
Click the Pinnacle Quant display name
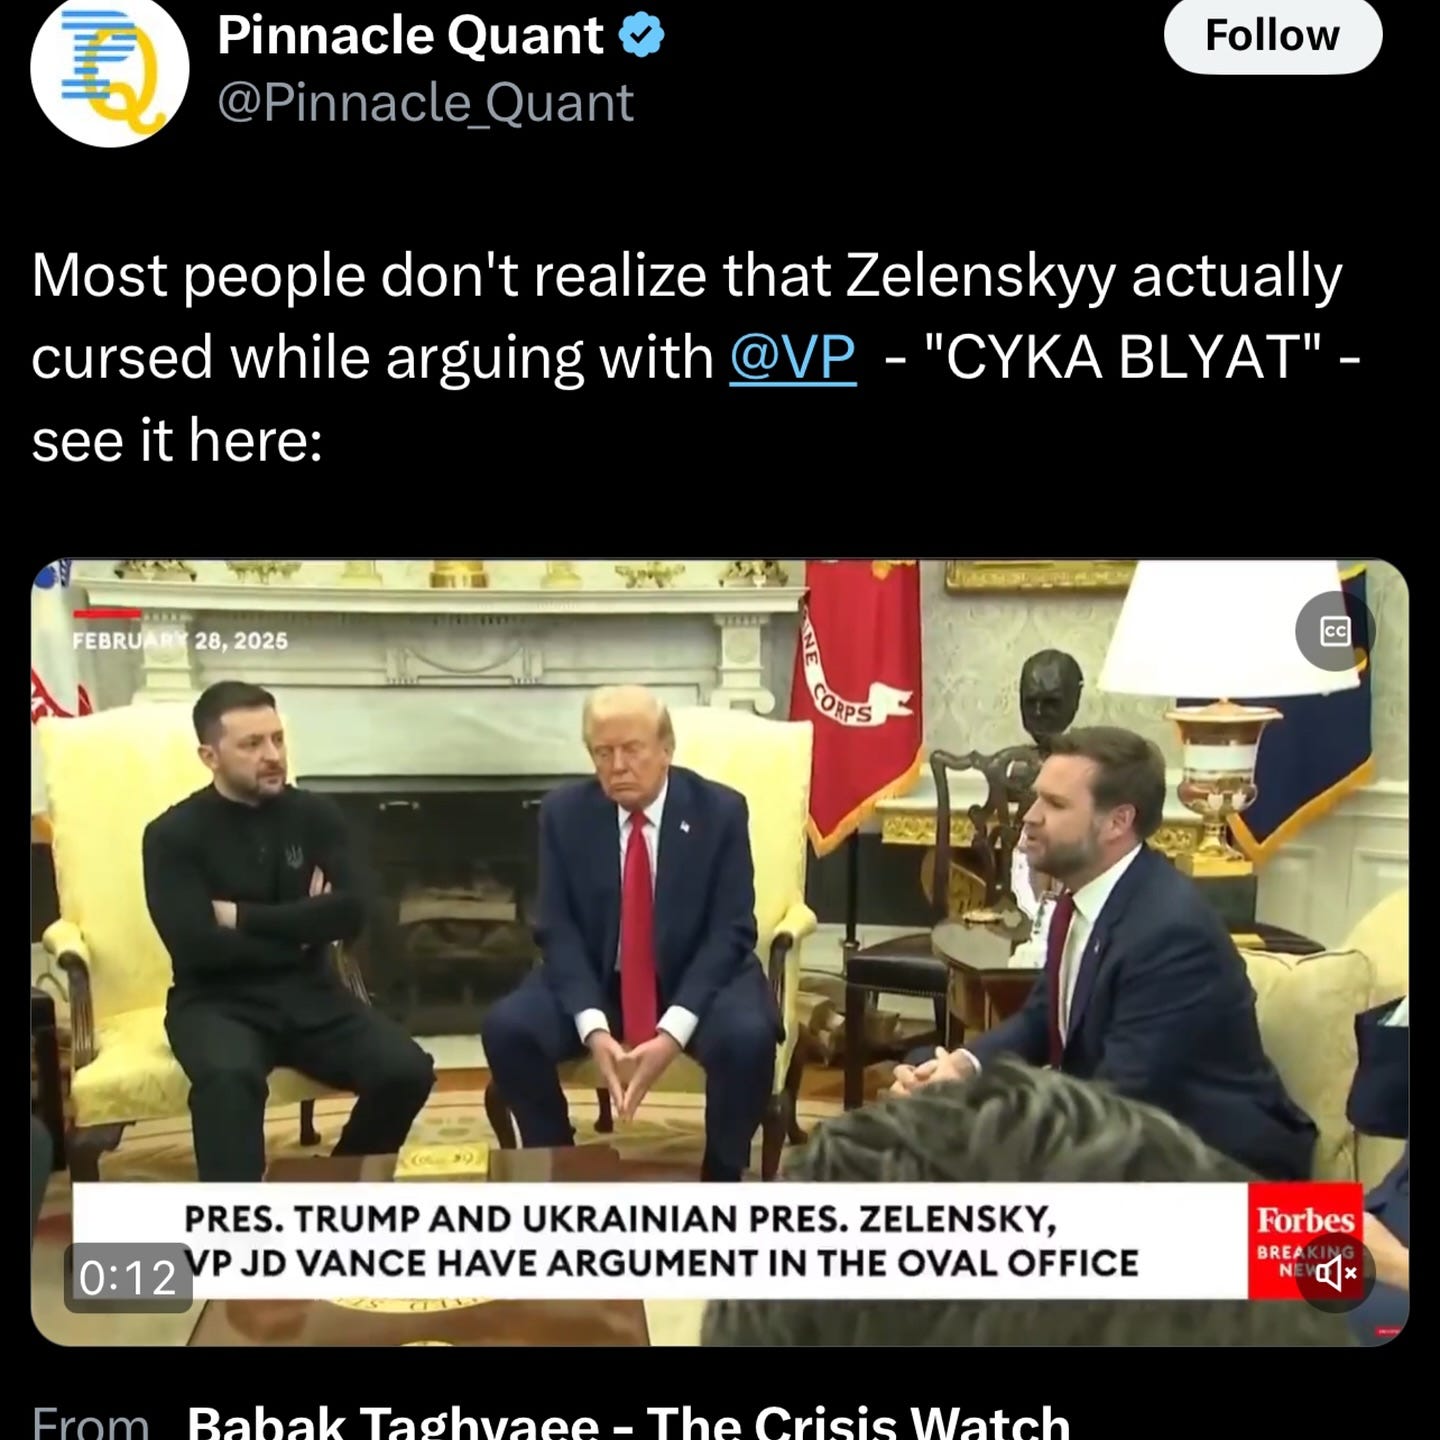[410, 36]
